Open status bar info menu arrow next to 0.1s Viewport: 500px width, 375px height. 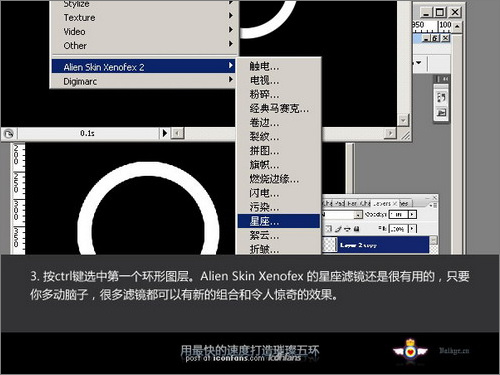pos(164,133)
